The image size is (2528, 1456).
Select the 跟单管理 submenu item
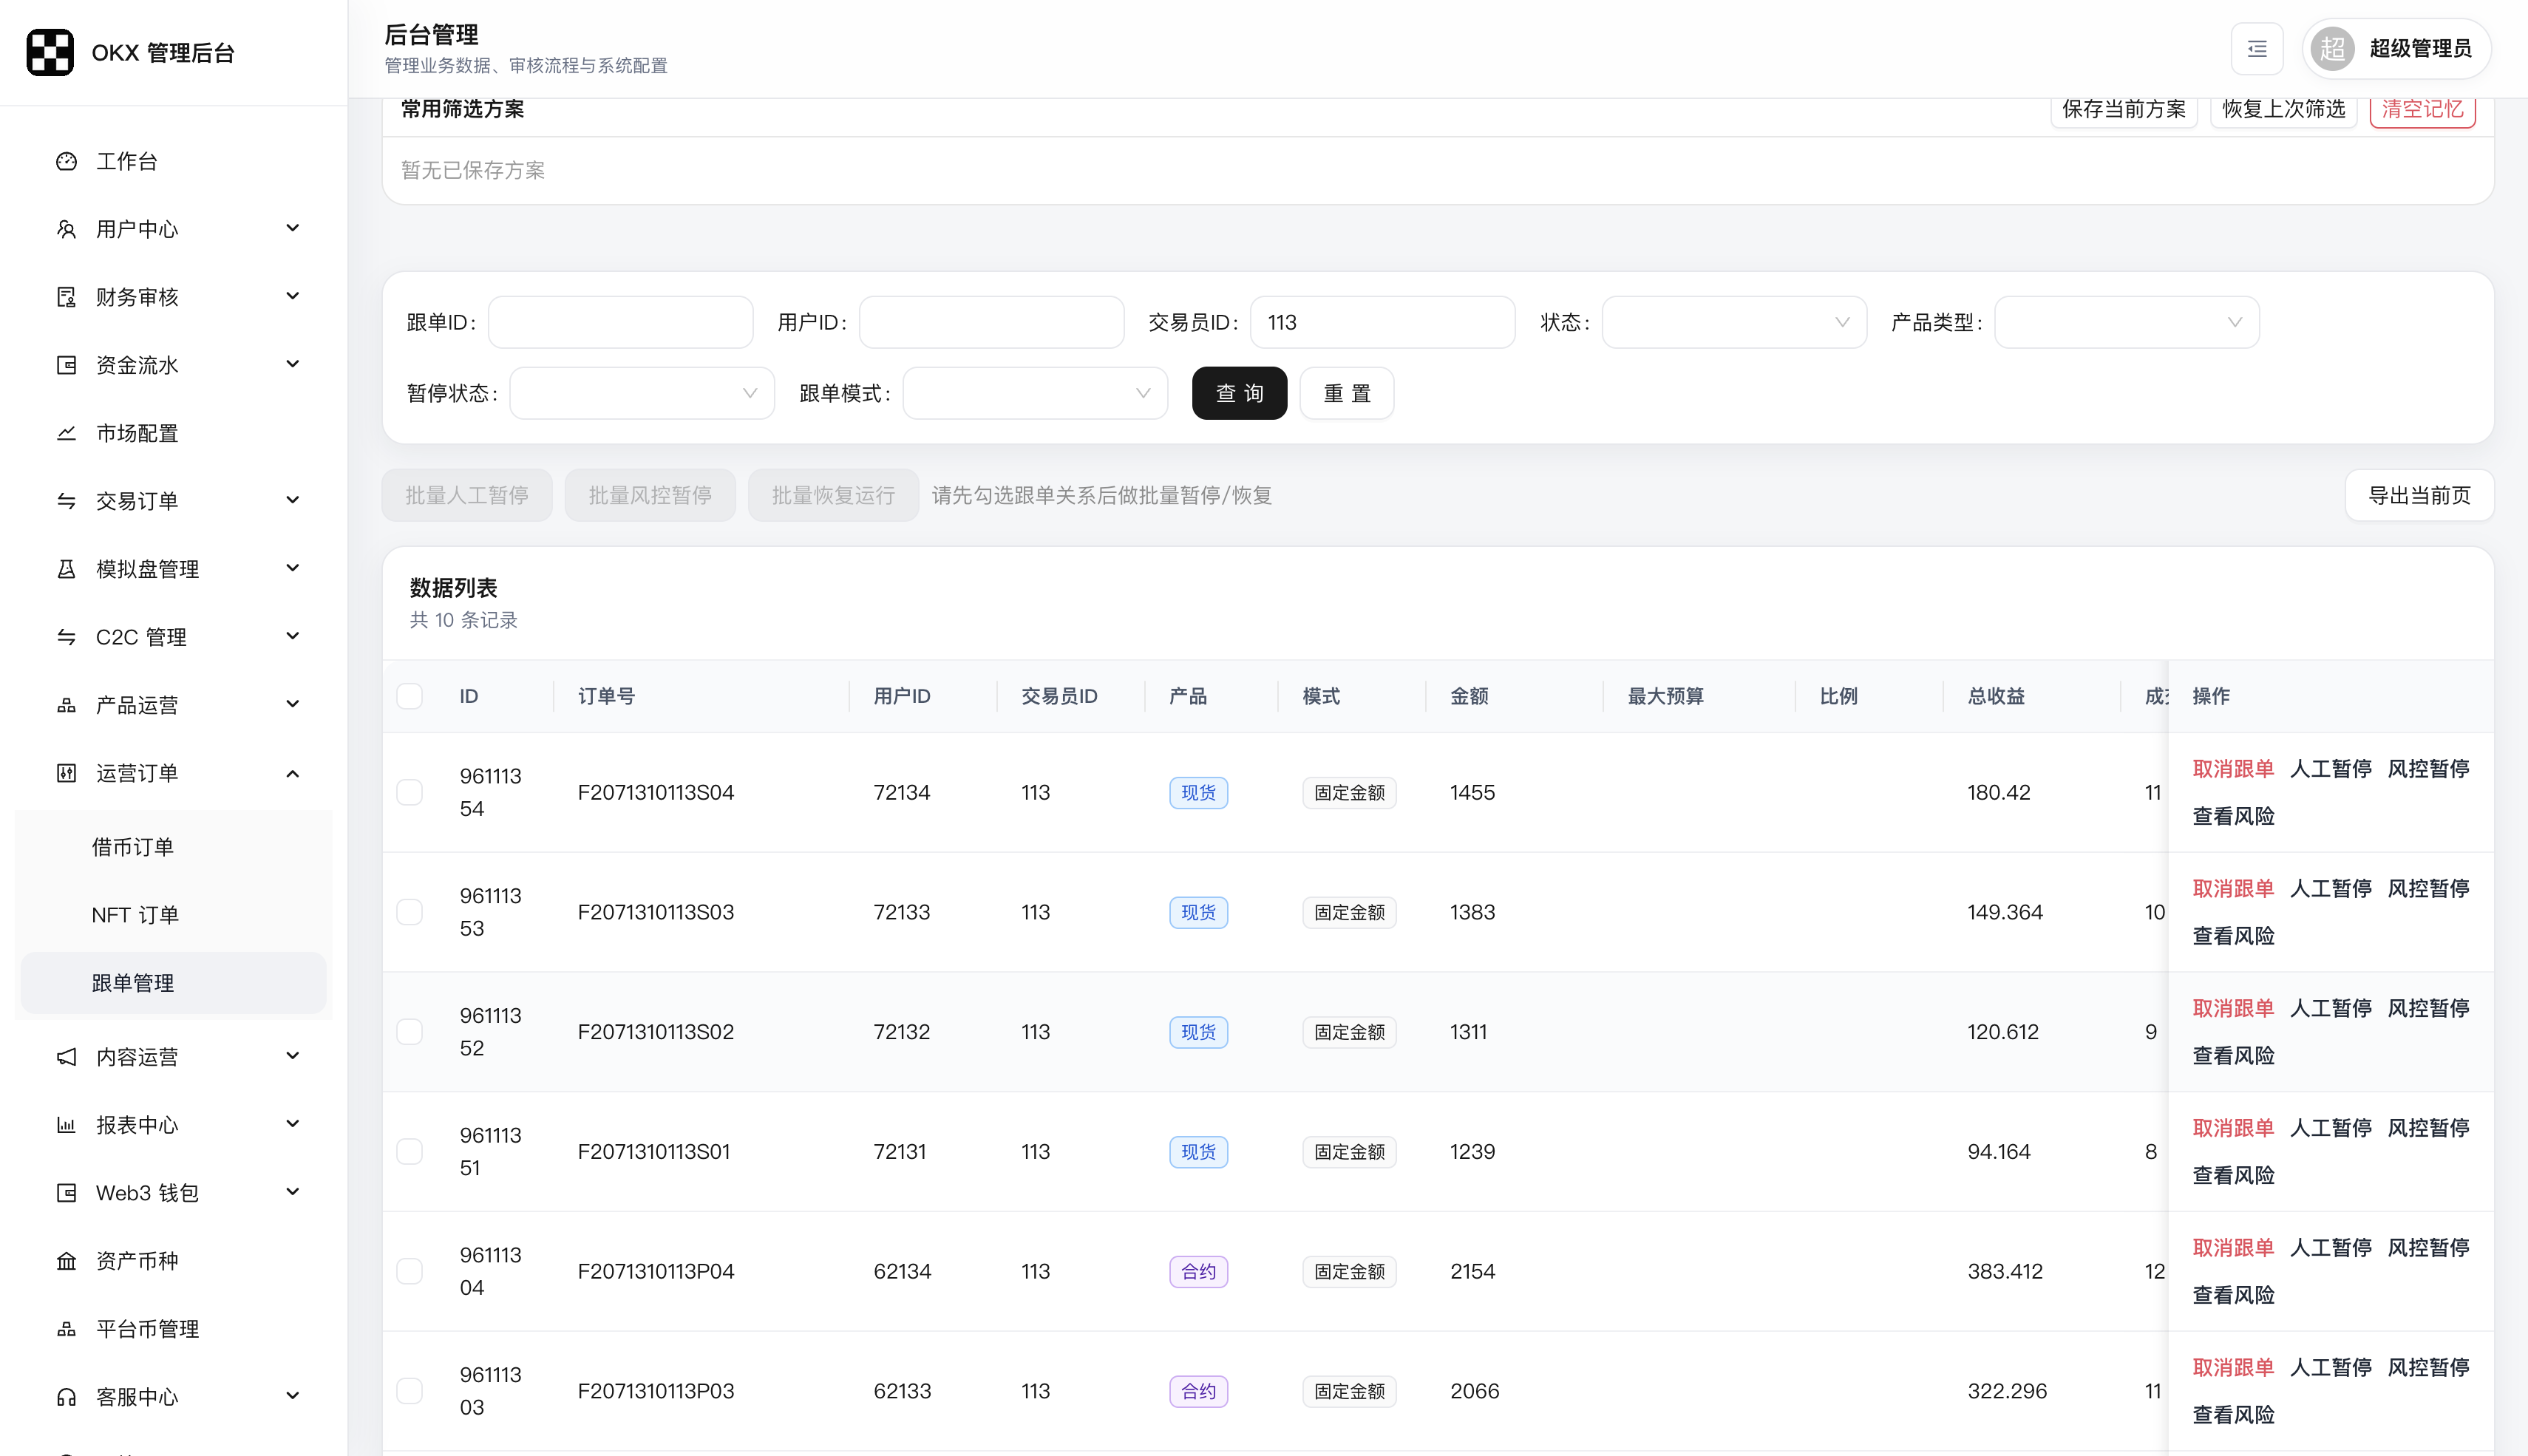pos(173,983)
